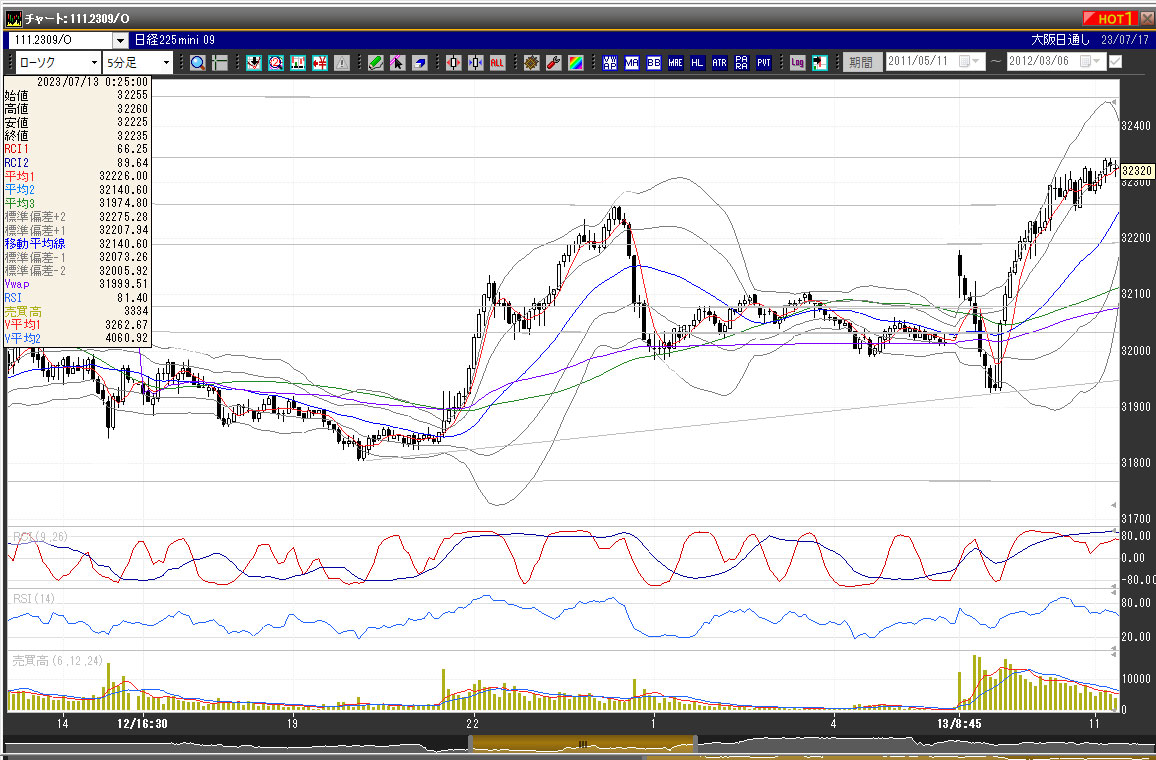Toggle the MAE envelope indicator

675,63
